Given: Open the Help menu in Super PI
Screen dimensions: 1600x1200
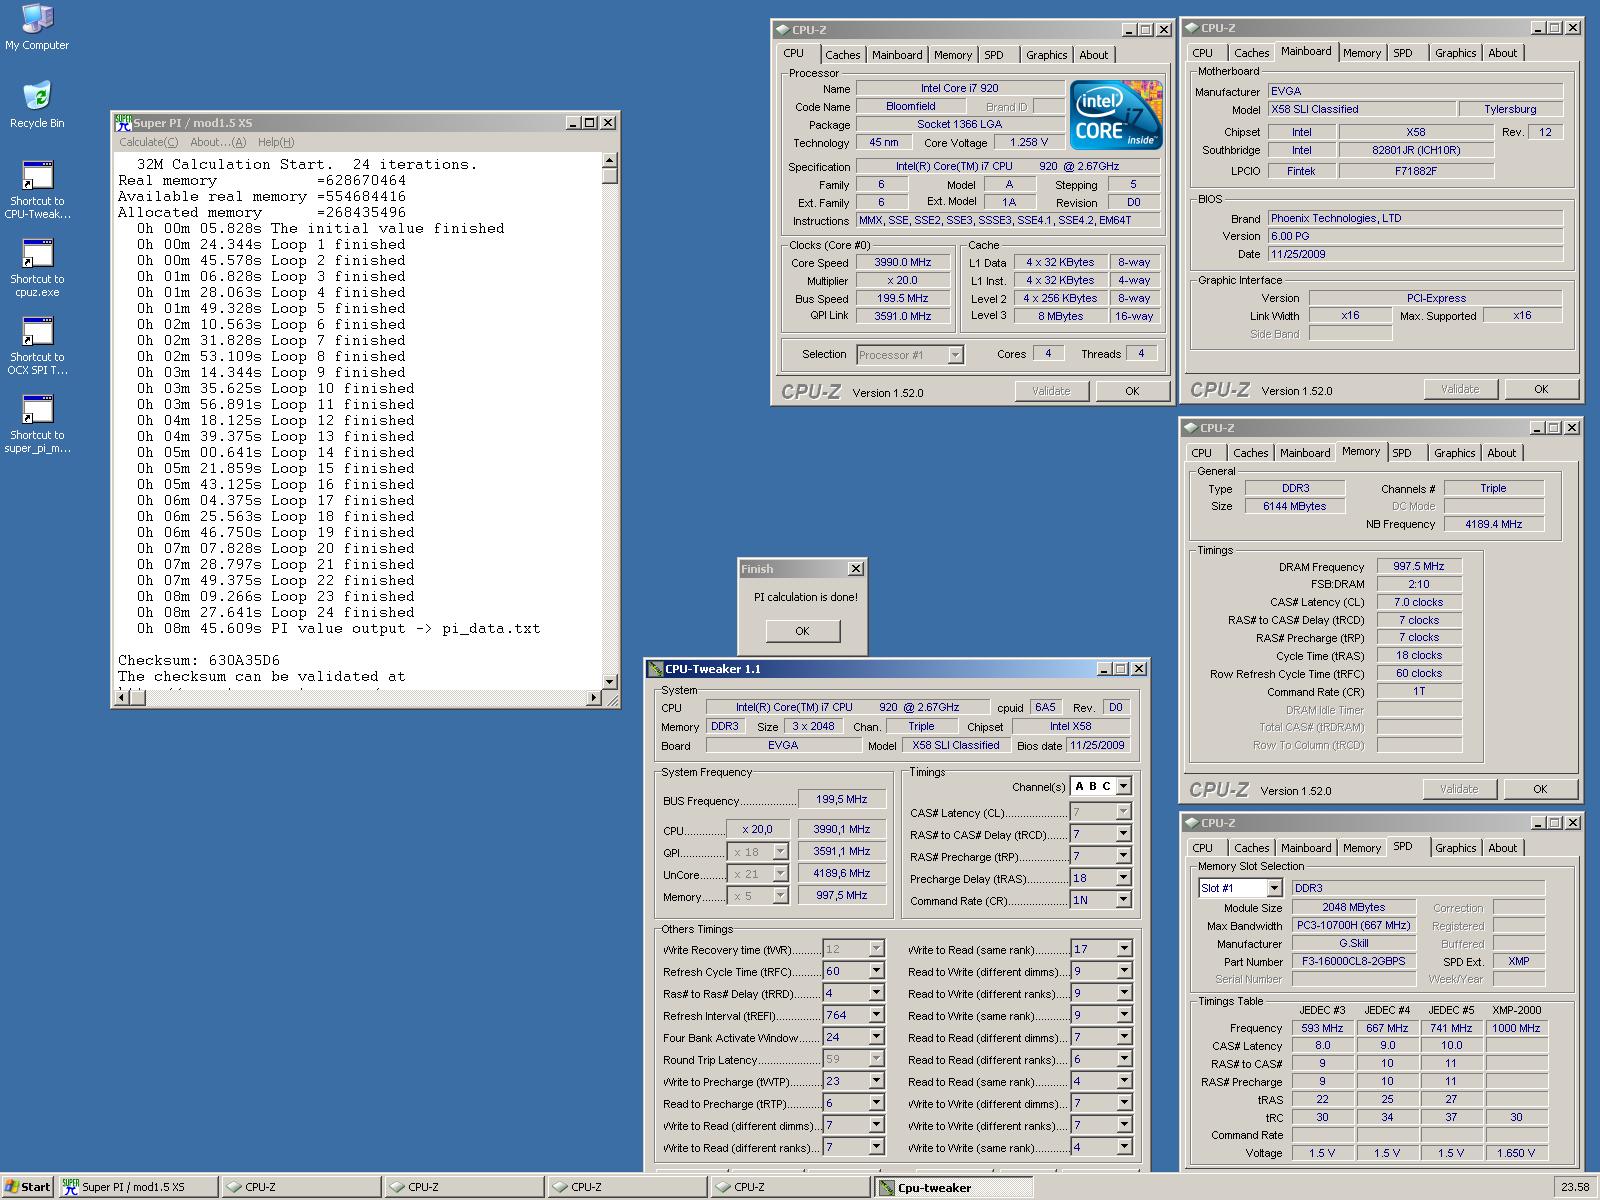Looking at the screenshot, I should click(x=276, y=142).
